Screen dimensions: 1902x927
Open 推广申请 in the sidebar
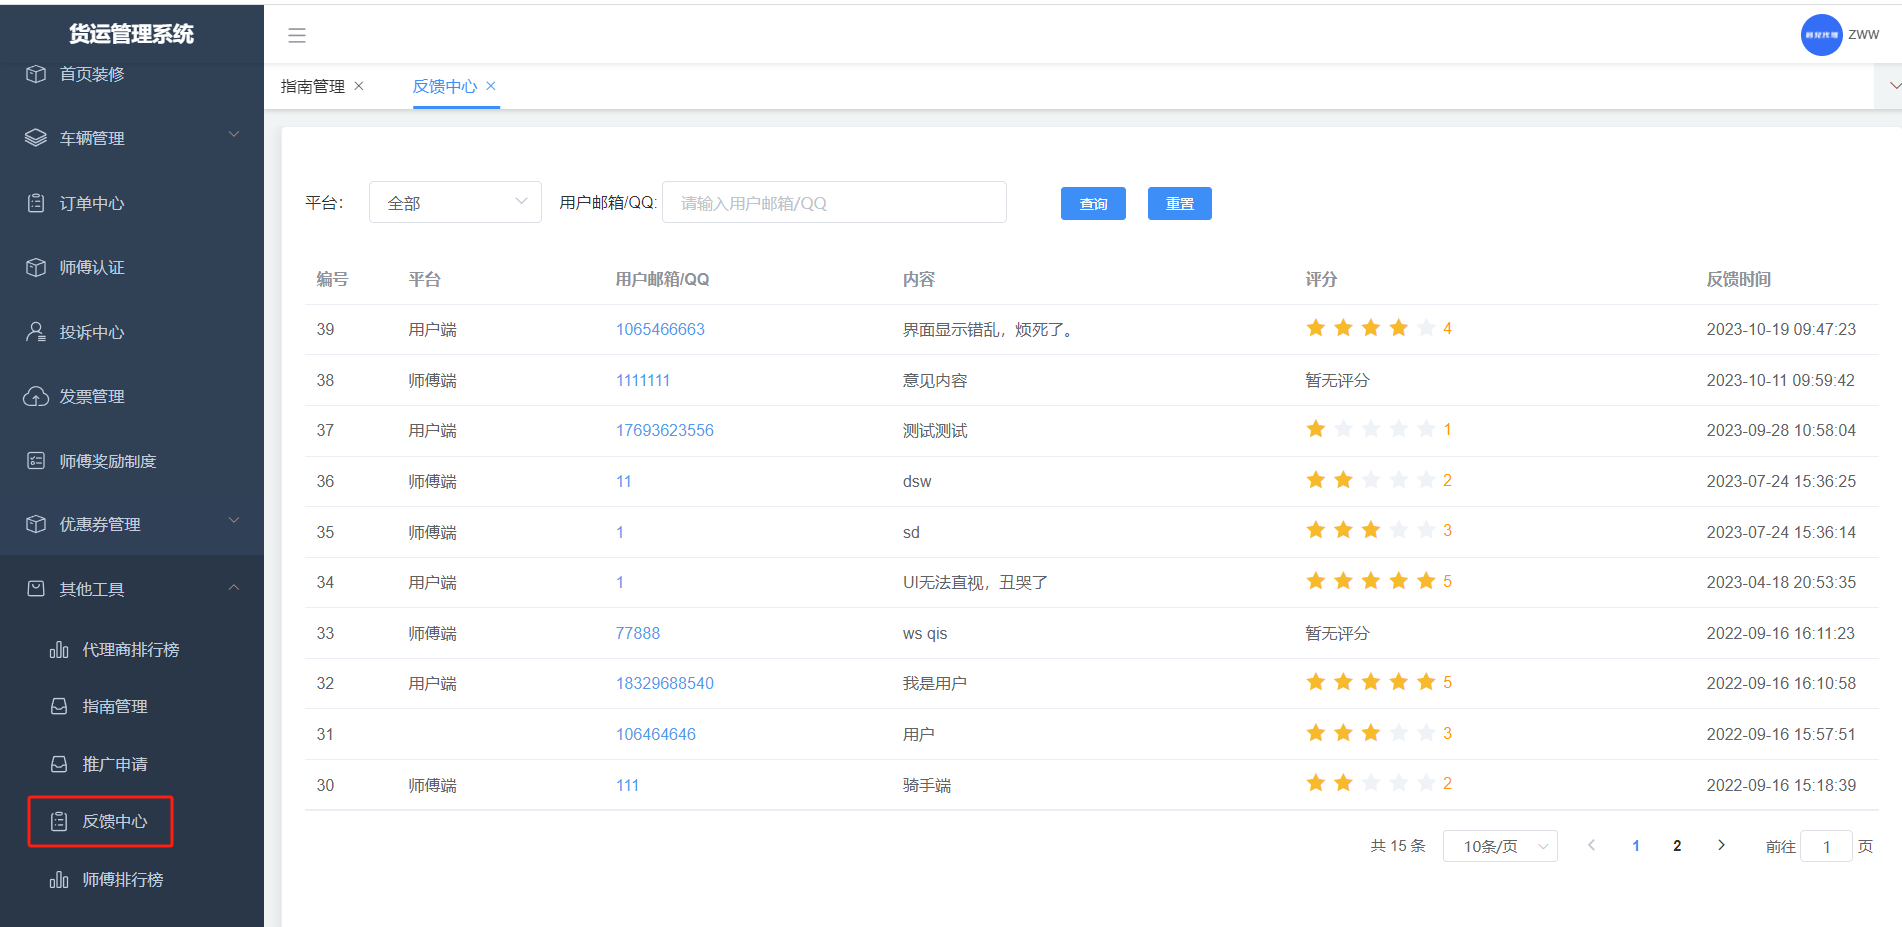pyautogui.click(x=114, y=764)
